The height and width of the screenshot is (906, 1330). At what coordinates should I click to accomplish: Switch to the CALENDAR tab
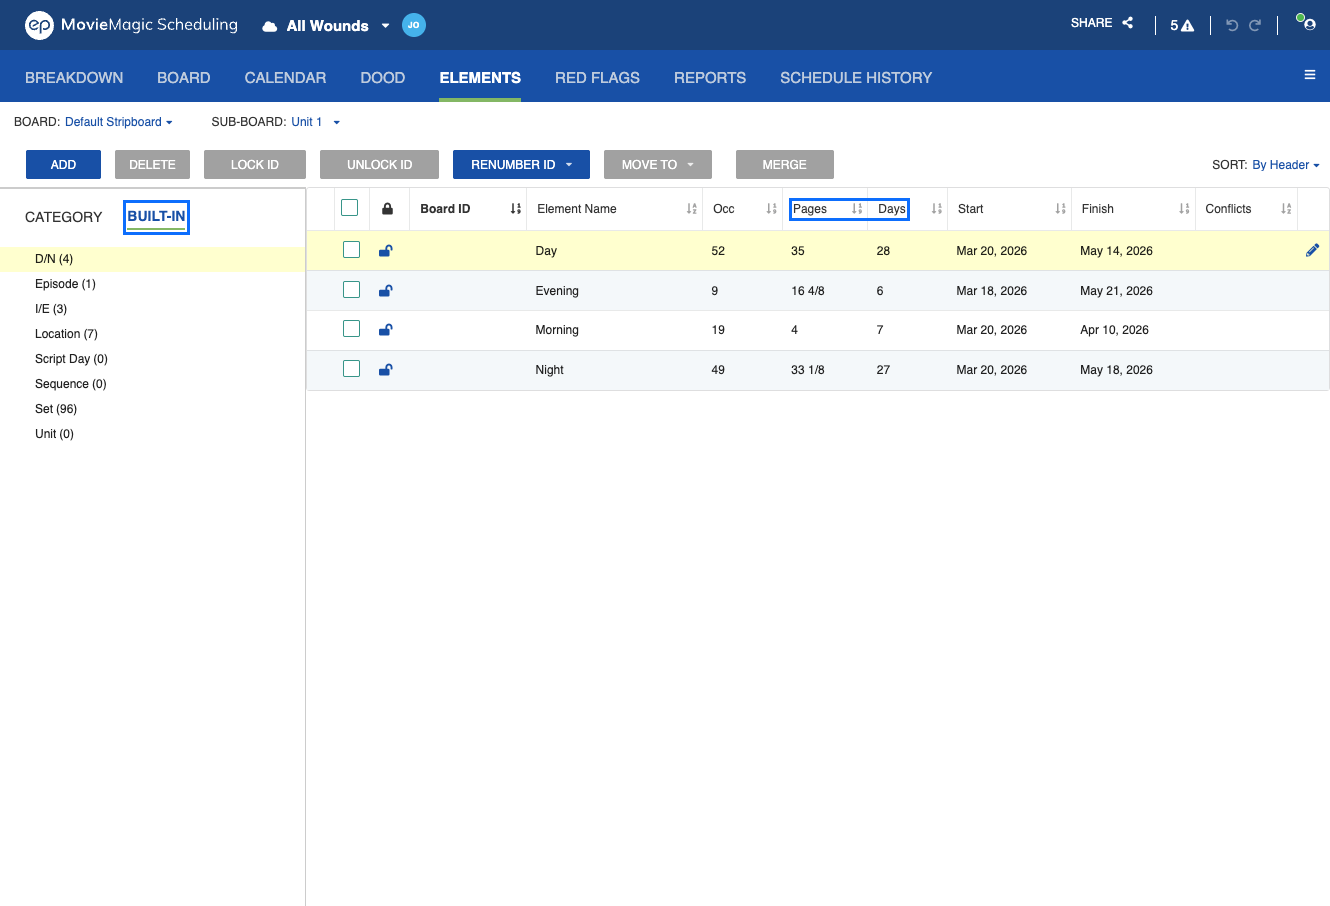tap(285, 77)
